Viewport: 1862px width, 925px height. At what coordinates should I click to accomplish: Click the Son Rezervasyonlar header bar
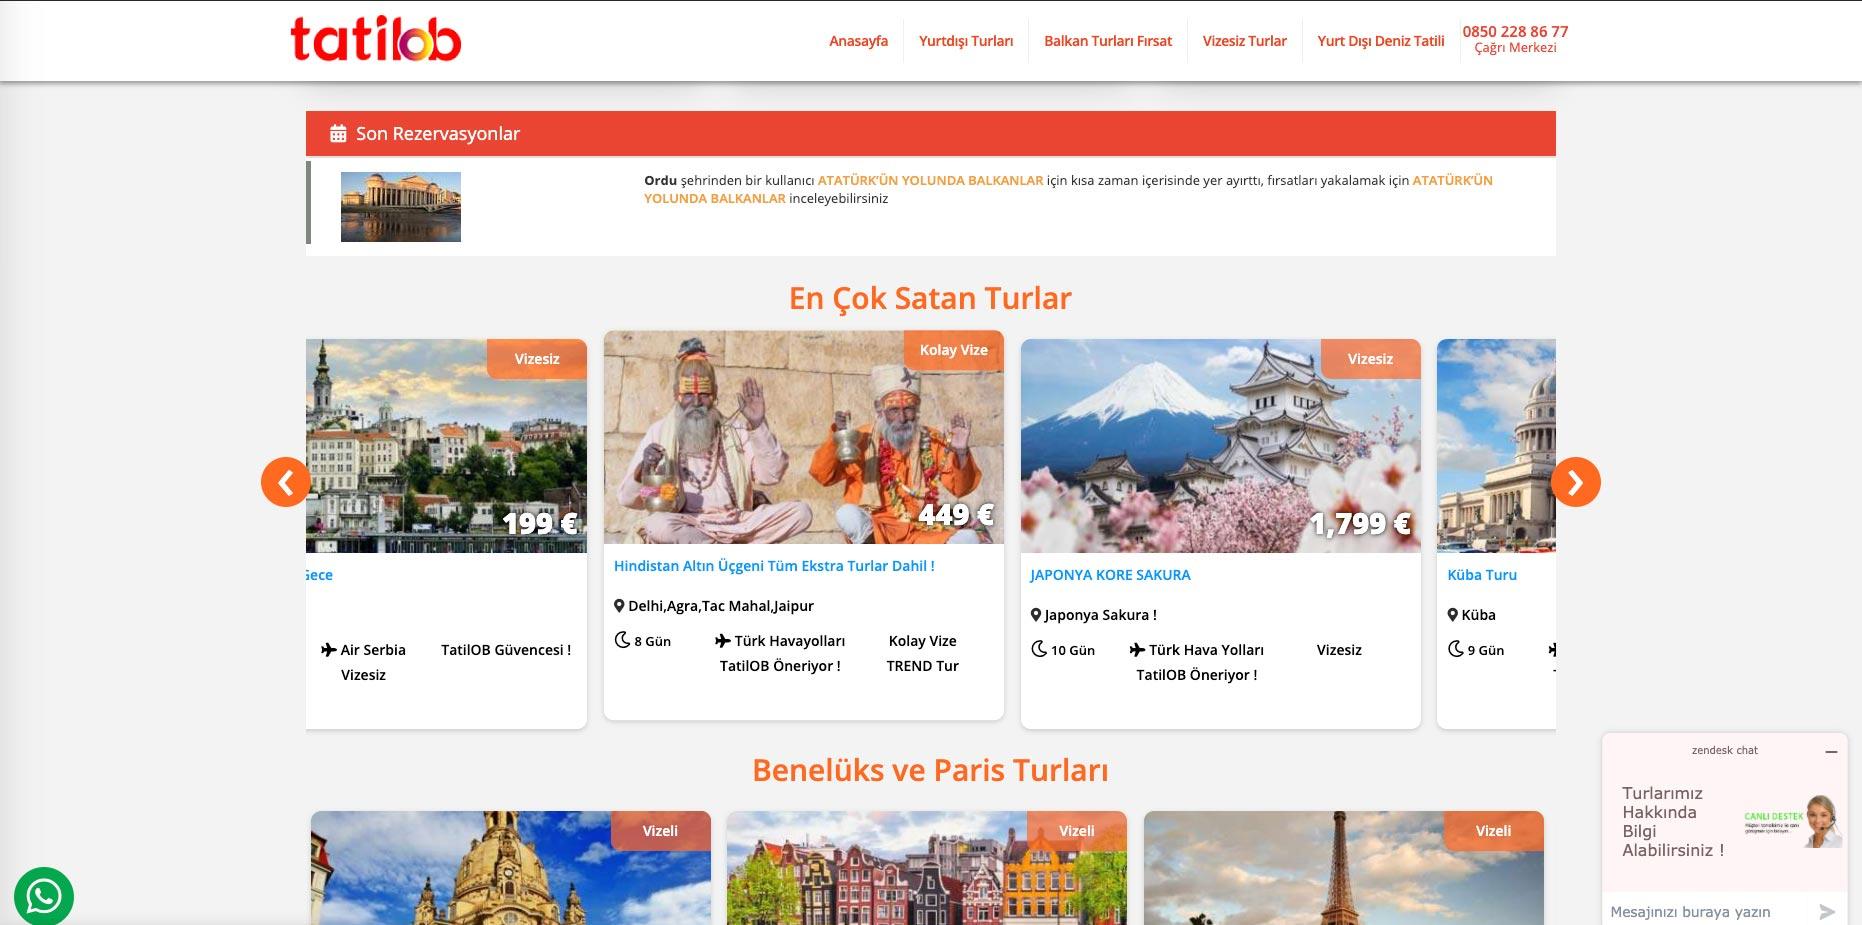[931, 134]
